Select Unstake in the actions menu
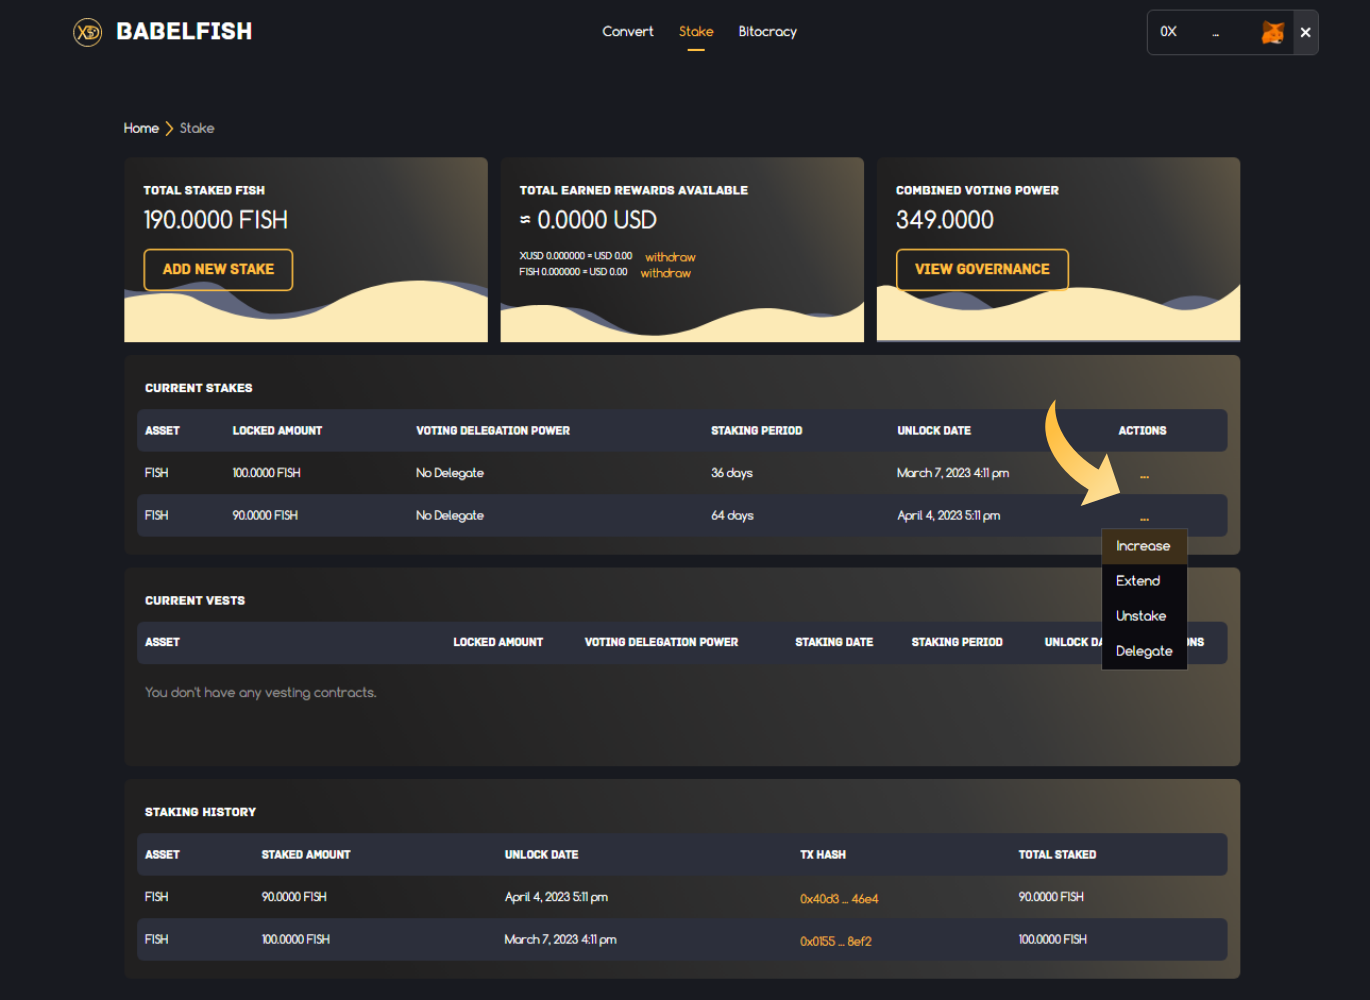 point(1144,616)
